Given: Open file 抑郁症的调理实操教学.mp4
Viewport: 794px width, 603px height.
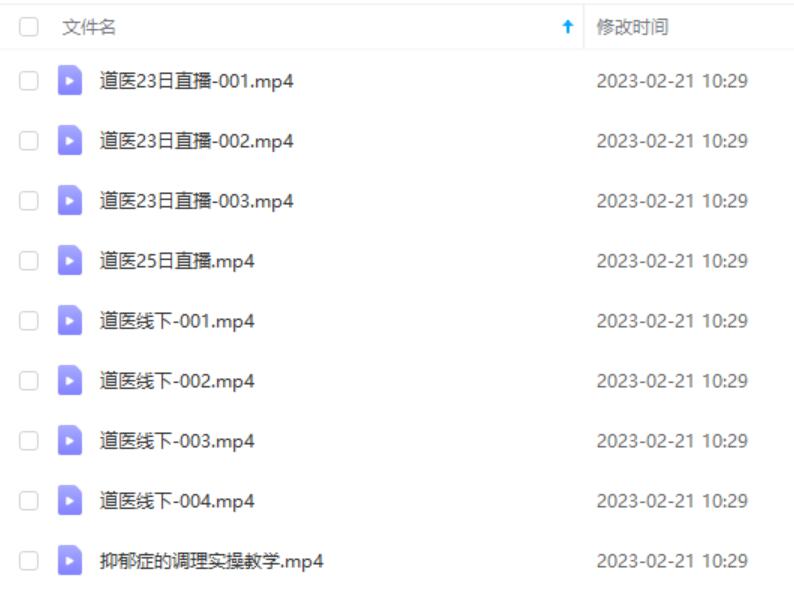Looking at the screenshot, I should pos(211,561).
